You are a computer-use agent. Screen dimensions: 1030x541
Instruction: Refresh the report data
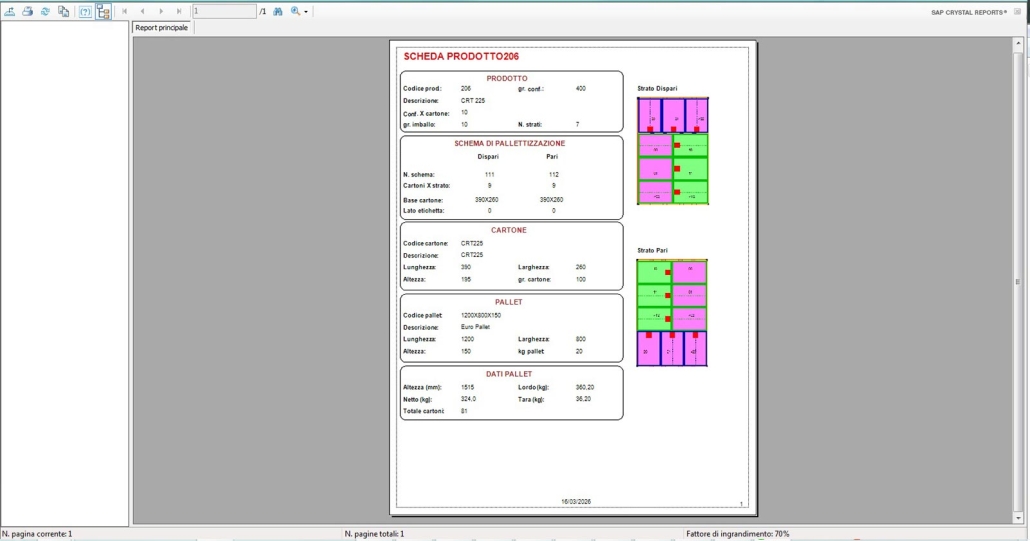point(45,11)
